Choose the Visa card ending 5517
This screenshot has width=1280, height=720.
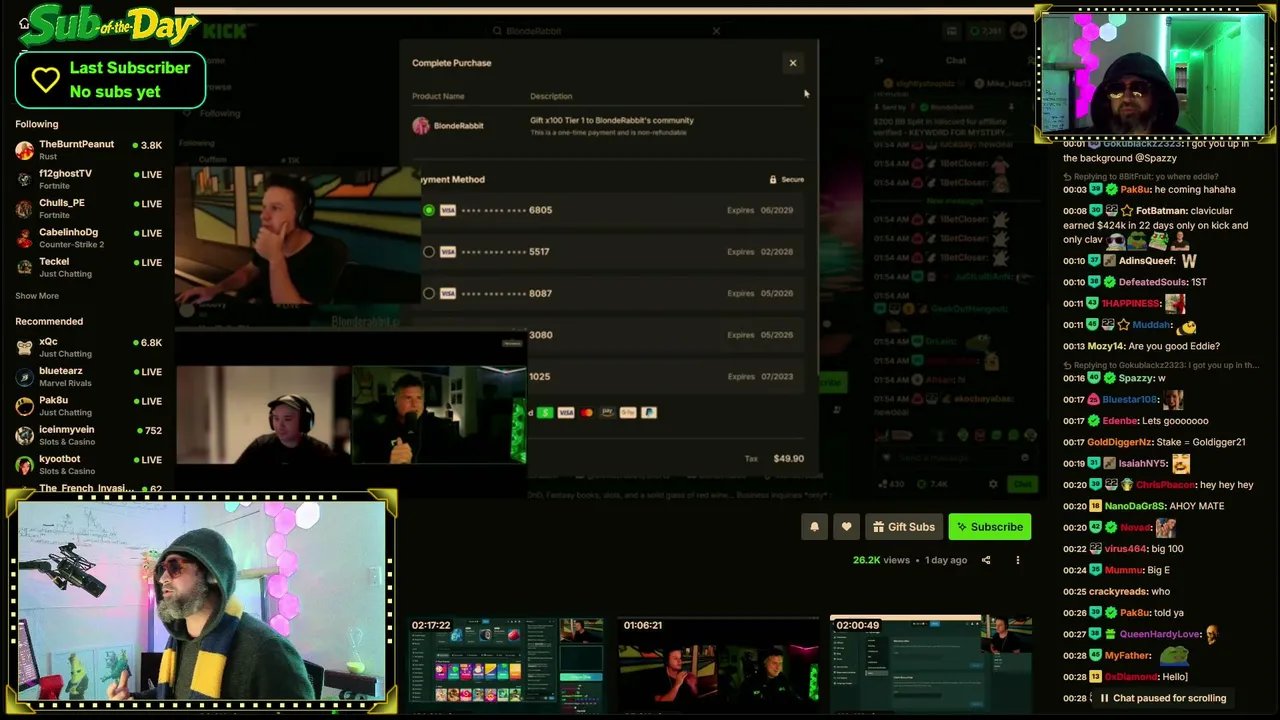pos(429,252)
